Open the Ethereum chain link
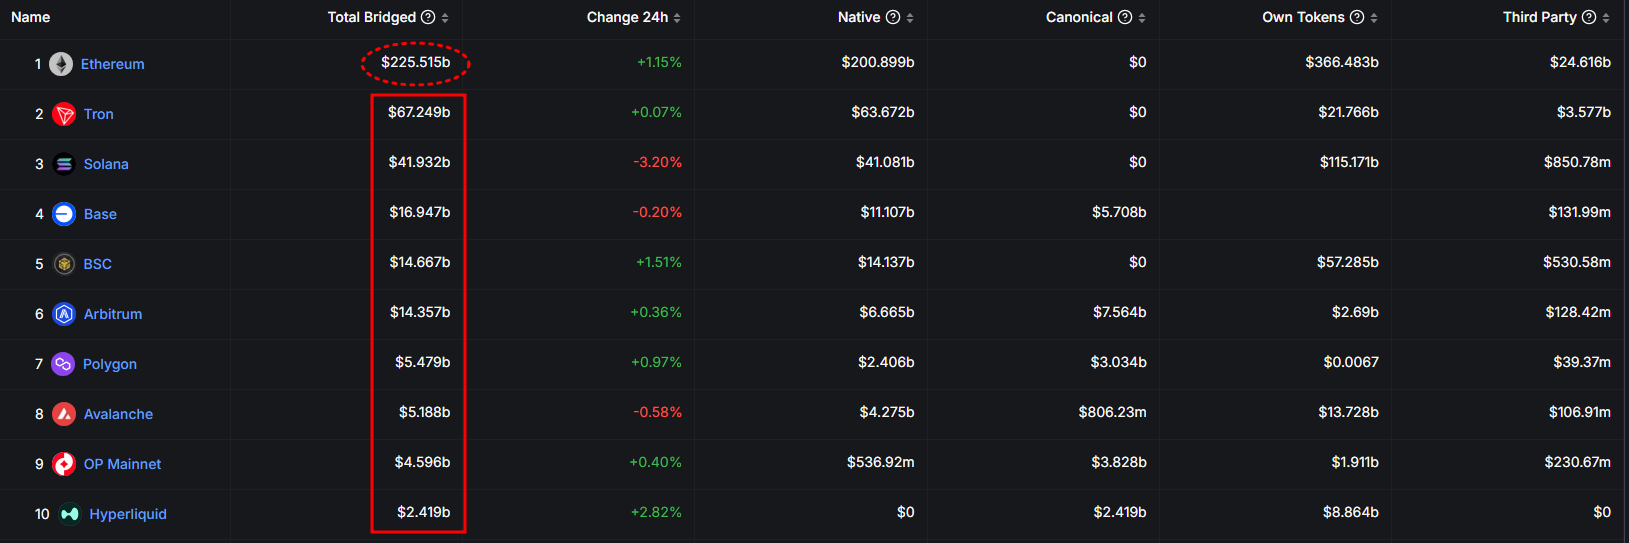 tap(112, 64)
